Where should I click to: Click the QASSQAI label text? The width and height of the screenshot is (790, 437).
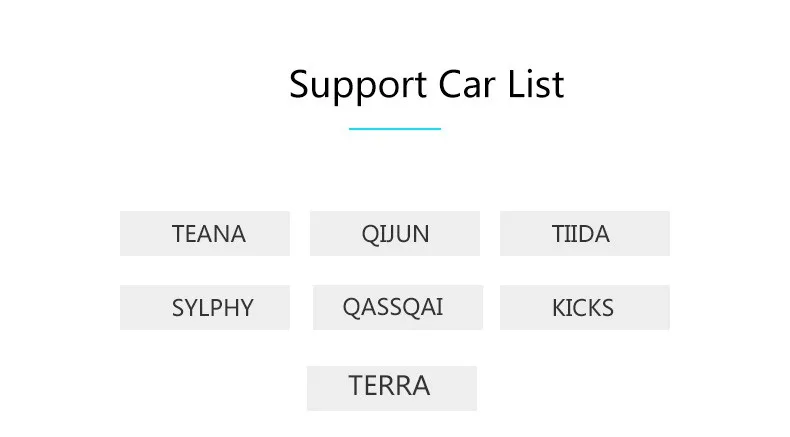[x=393, y=306]
